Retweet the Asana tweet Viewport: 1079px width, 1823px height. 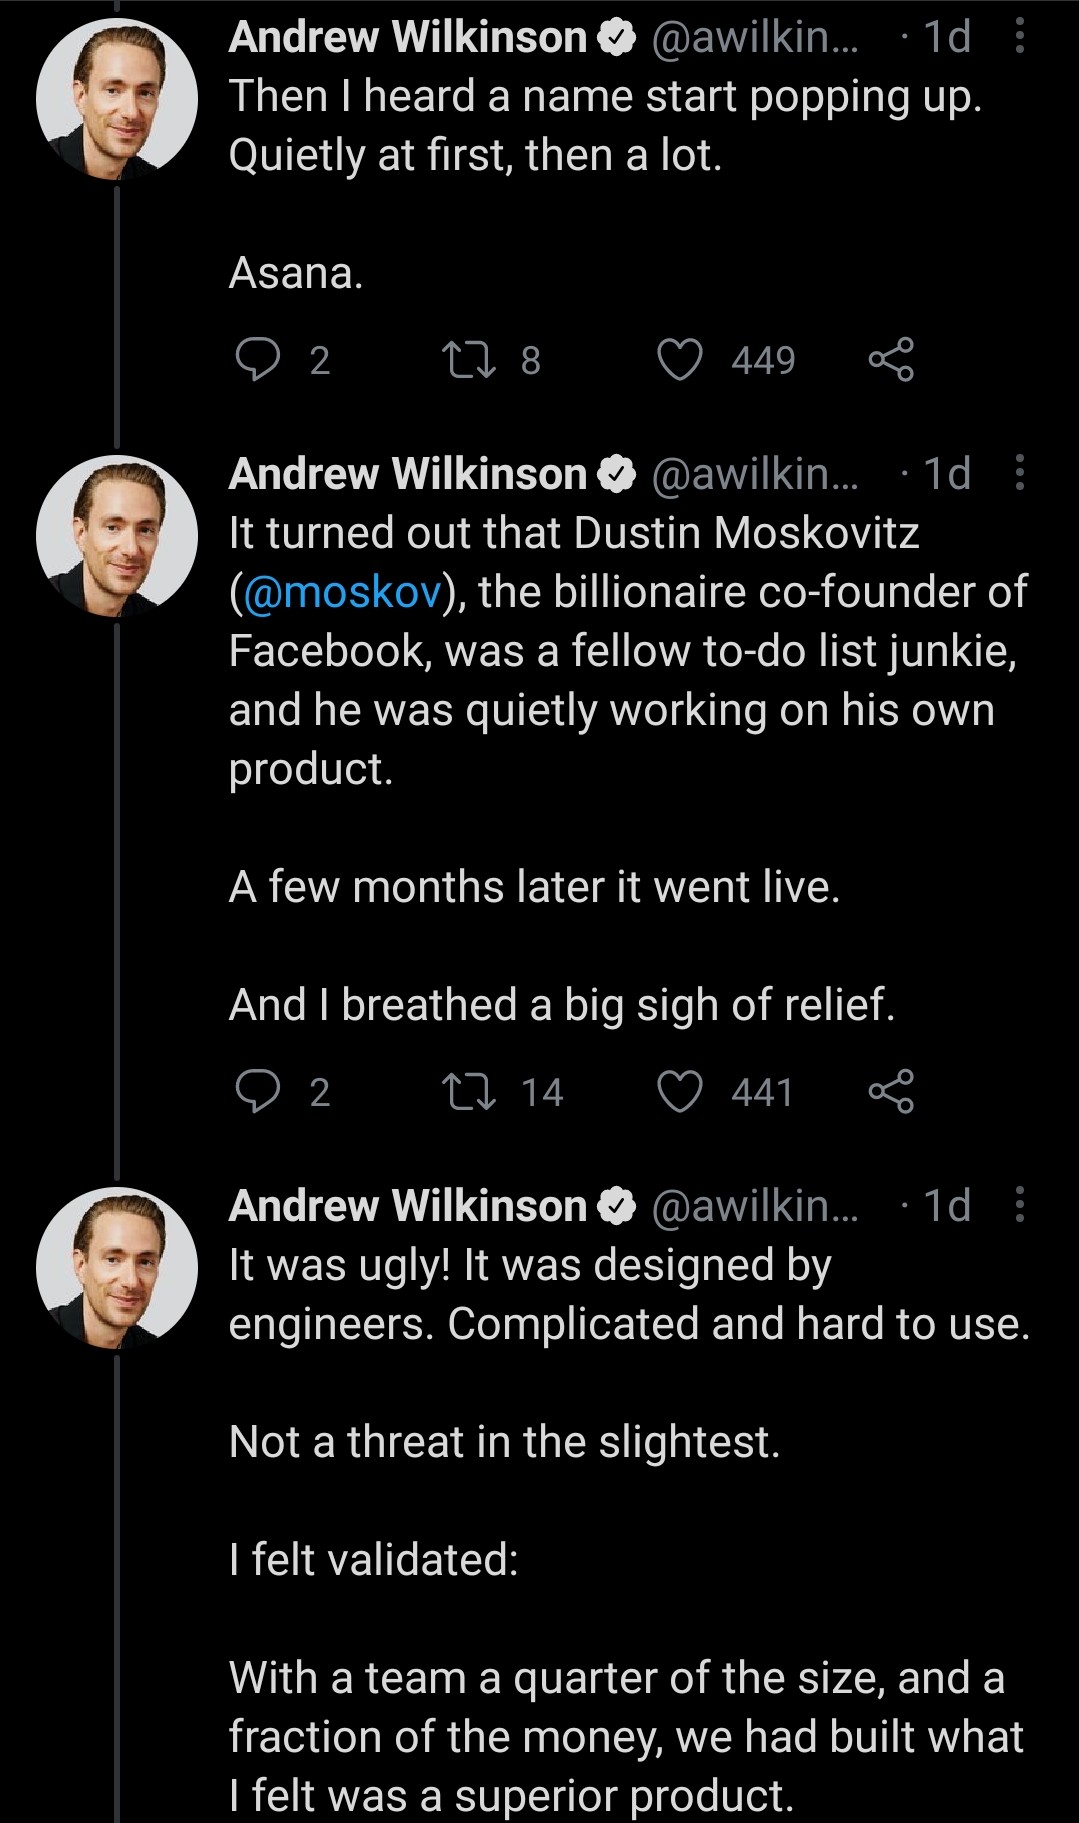pyautogui.click(x=470, y=360)
